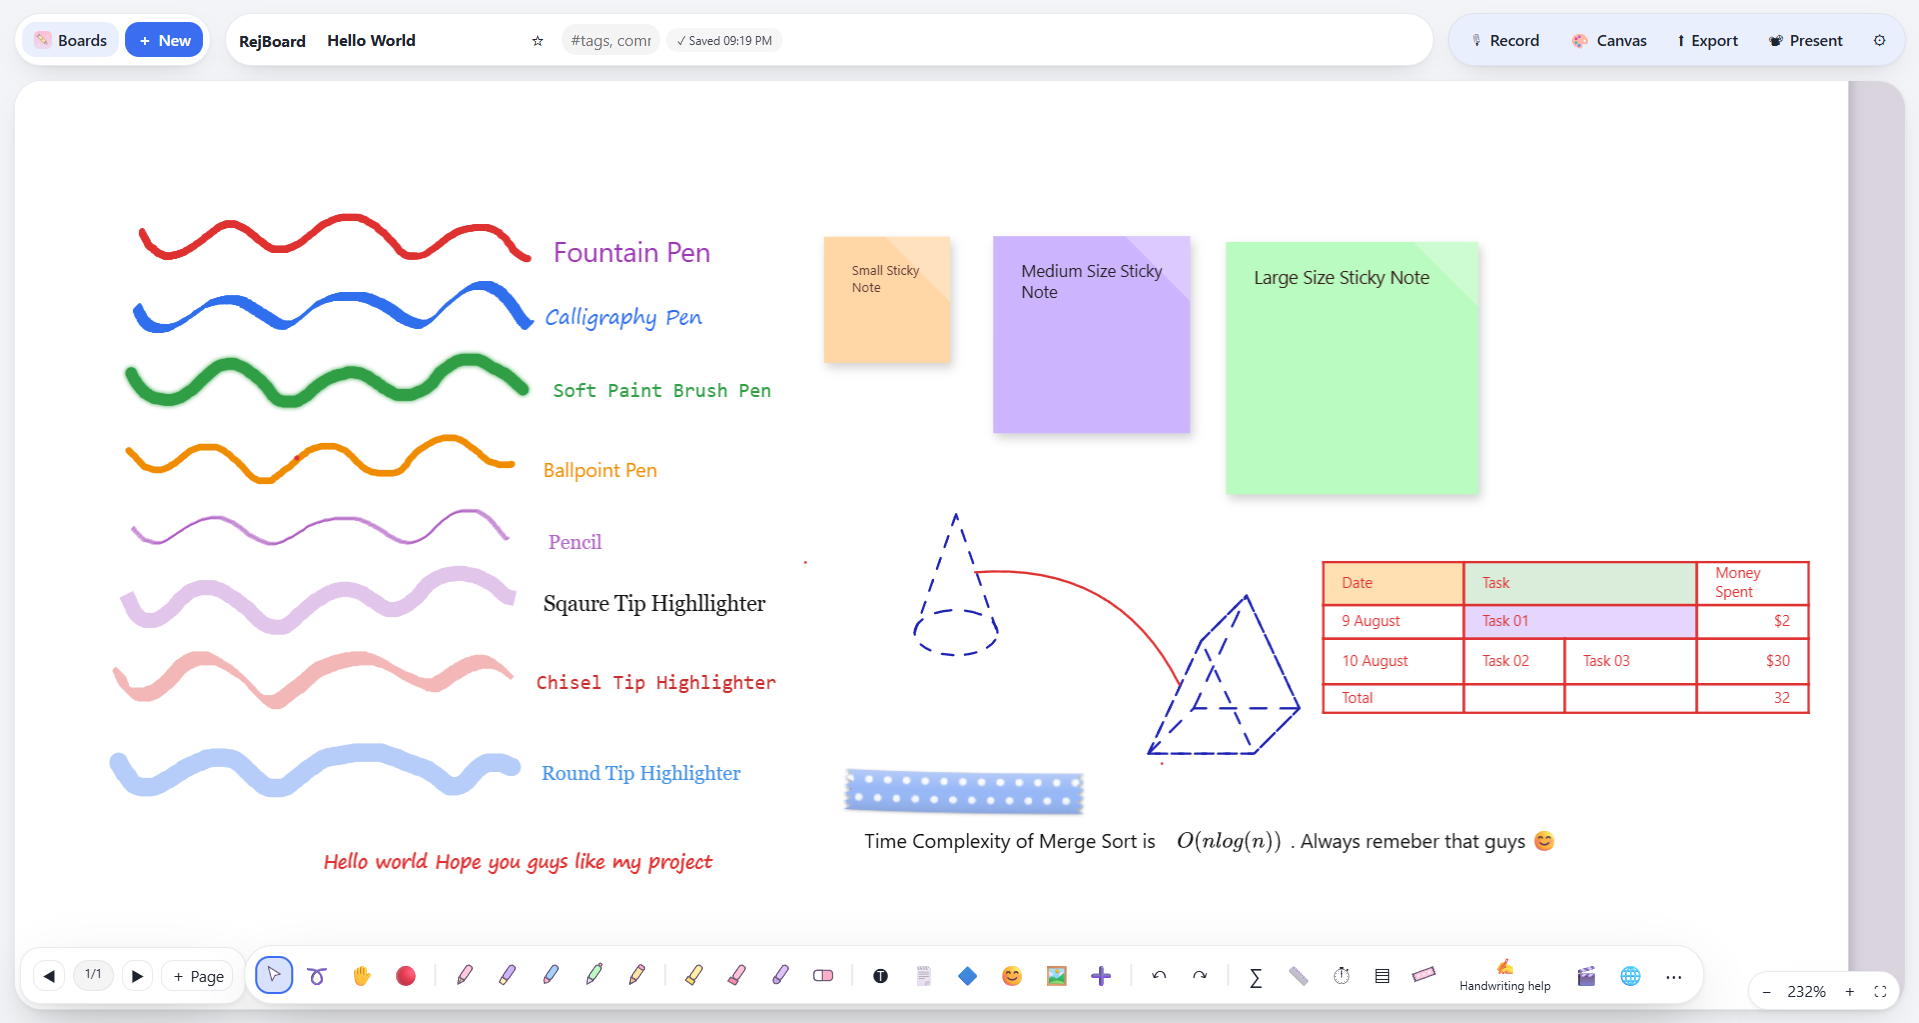Insert a math formula with sigma icon
The width and height of the screenshot is (1919, 1023).
click(x=1255, y=977)
